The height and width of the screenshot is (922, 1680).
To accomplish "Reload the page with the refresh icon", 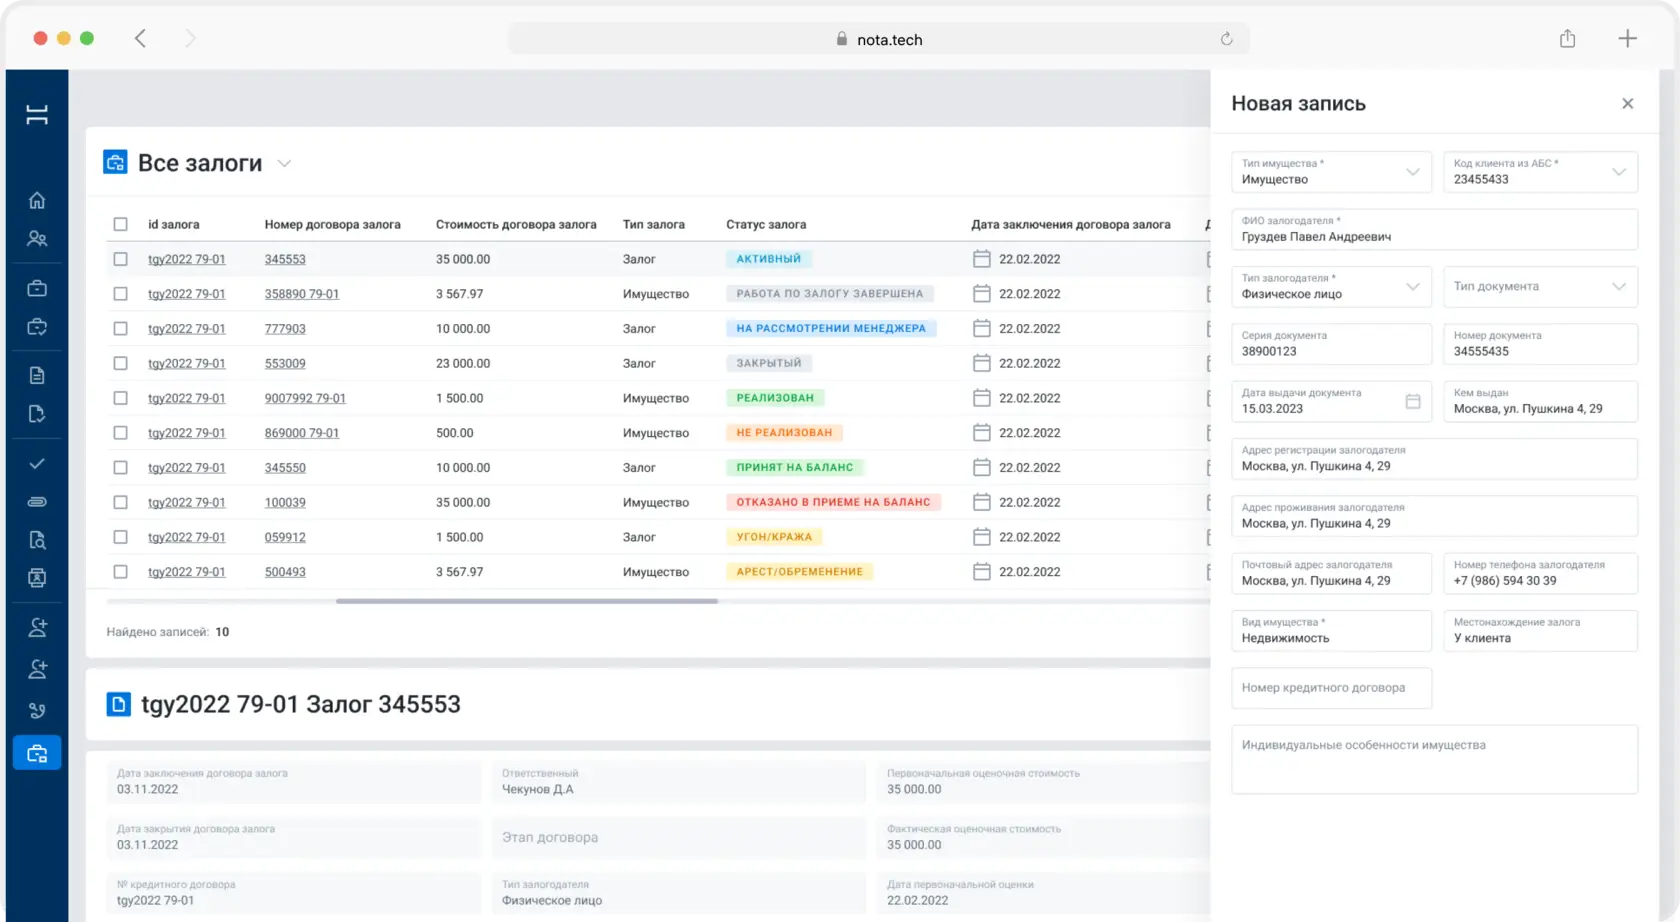I will coord(1226,39).
